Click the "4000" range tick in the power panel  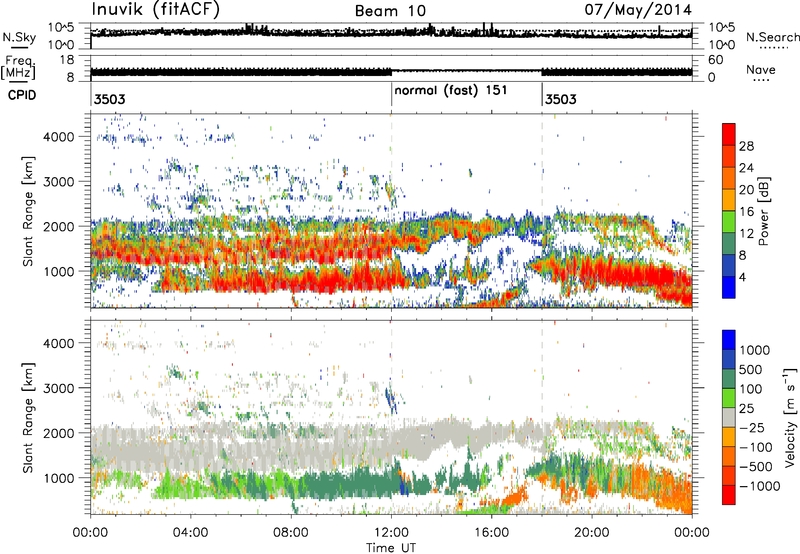click(58, 137)
